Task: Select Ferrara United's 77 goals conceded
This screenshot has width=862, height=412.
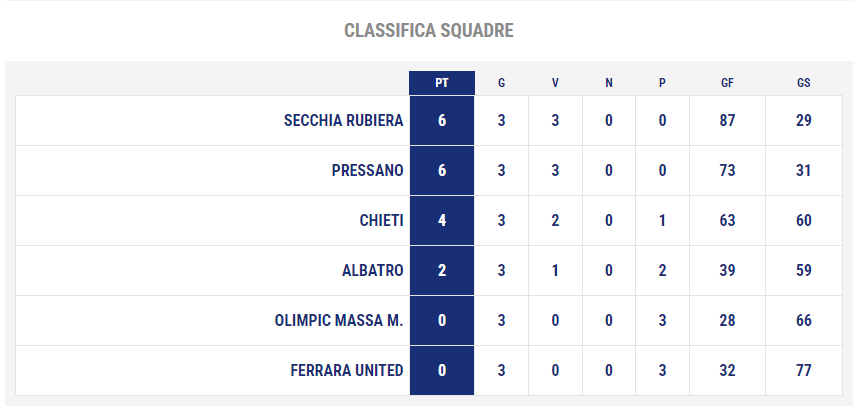Action: click(x=804, y=371)
